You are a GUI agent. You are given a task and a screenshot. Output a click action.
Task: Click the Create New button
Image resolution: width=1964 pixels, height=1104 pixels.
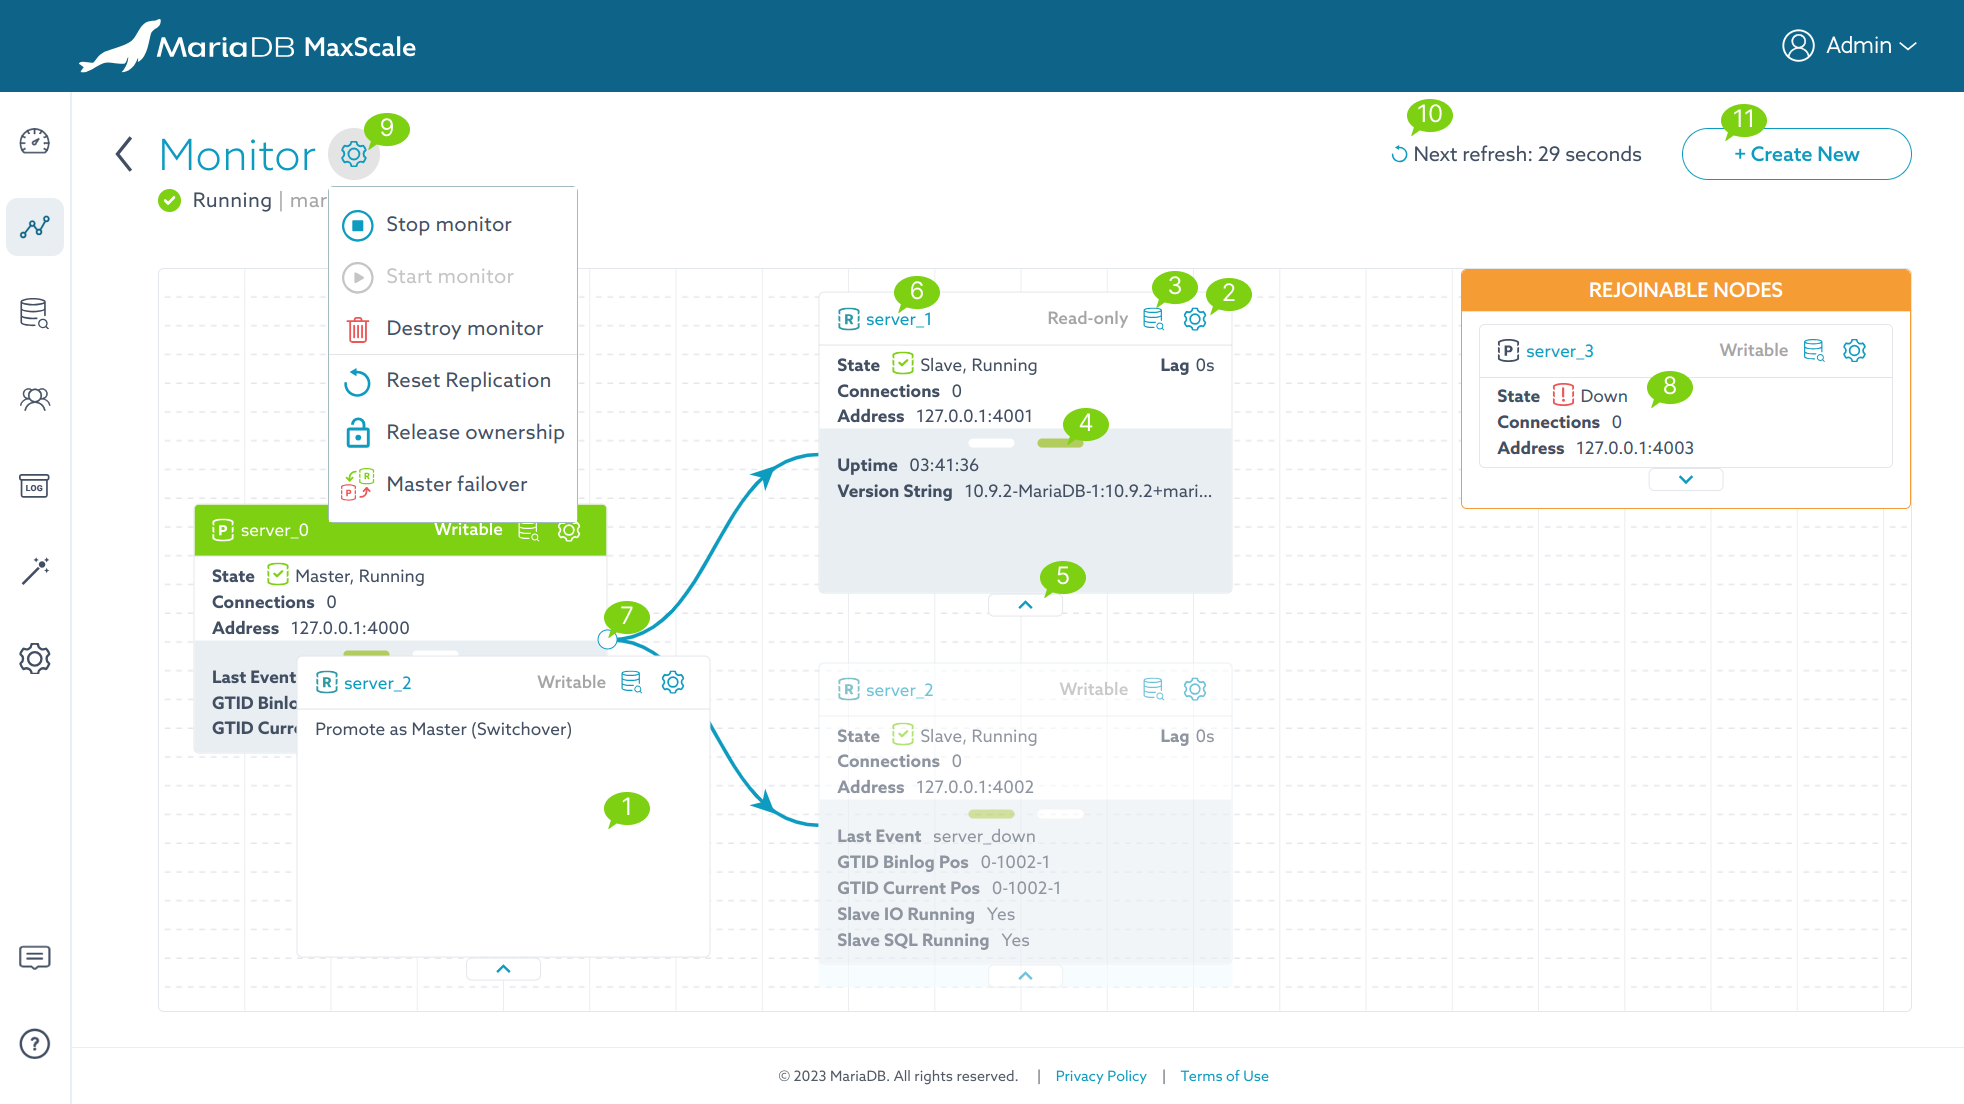[x=1796, y=155]
